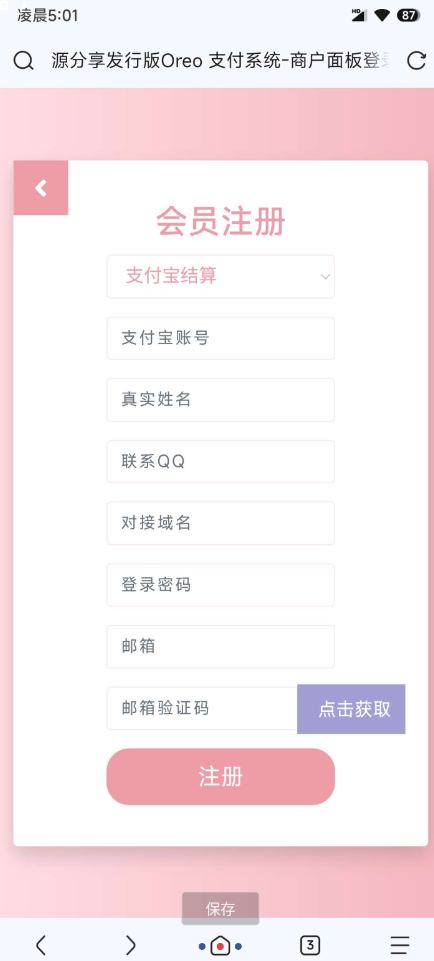Submit the form with 注册 button
This screenshot has width=434, height=961.
point(221,777)
